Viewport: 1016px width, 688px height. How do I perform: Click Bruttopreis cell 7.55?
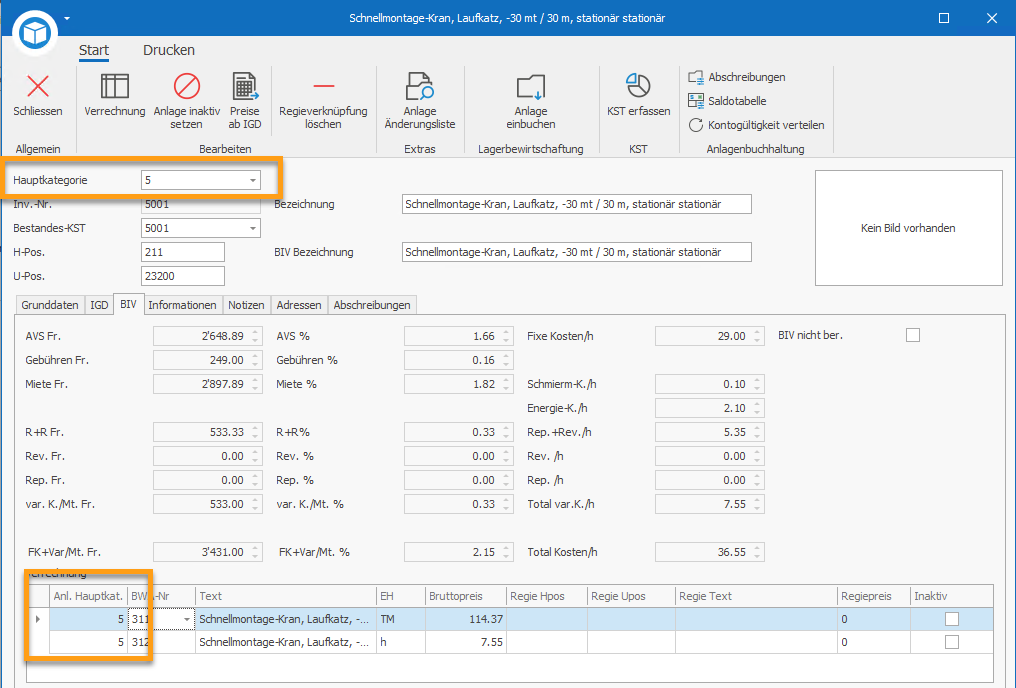point(465,642)
